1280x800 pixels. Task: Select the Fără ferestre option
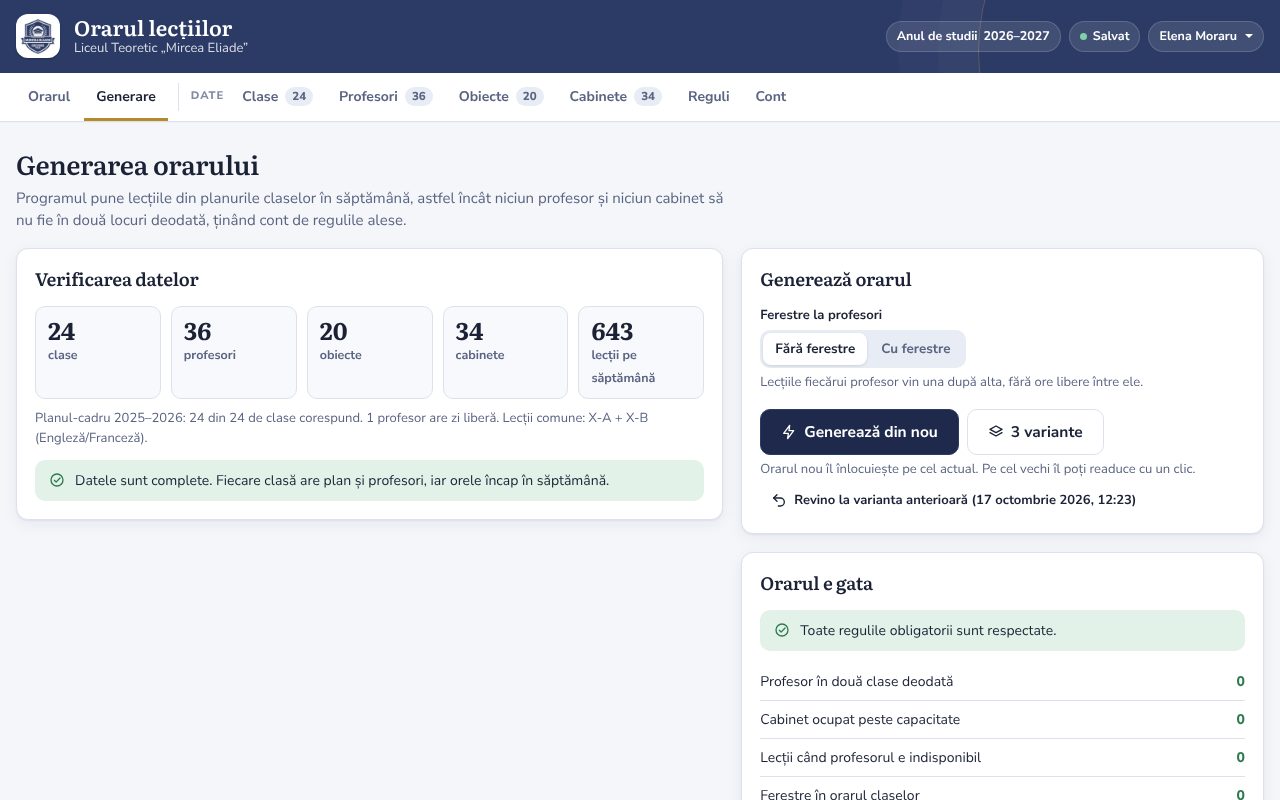click(x=815, y=349)
